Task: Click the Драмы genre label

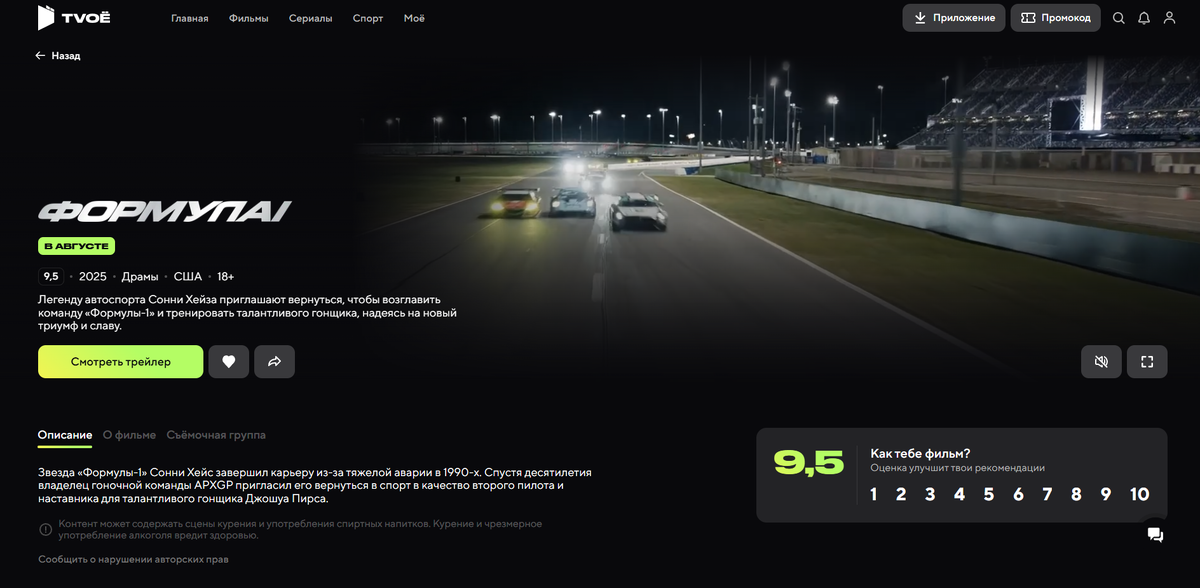Action: pyautogui.click(x=140, y=276)
